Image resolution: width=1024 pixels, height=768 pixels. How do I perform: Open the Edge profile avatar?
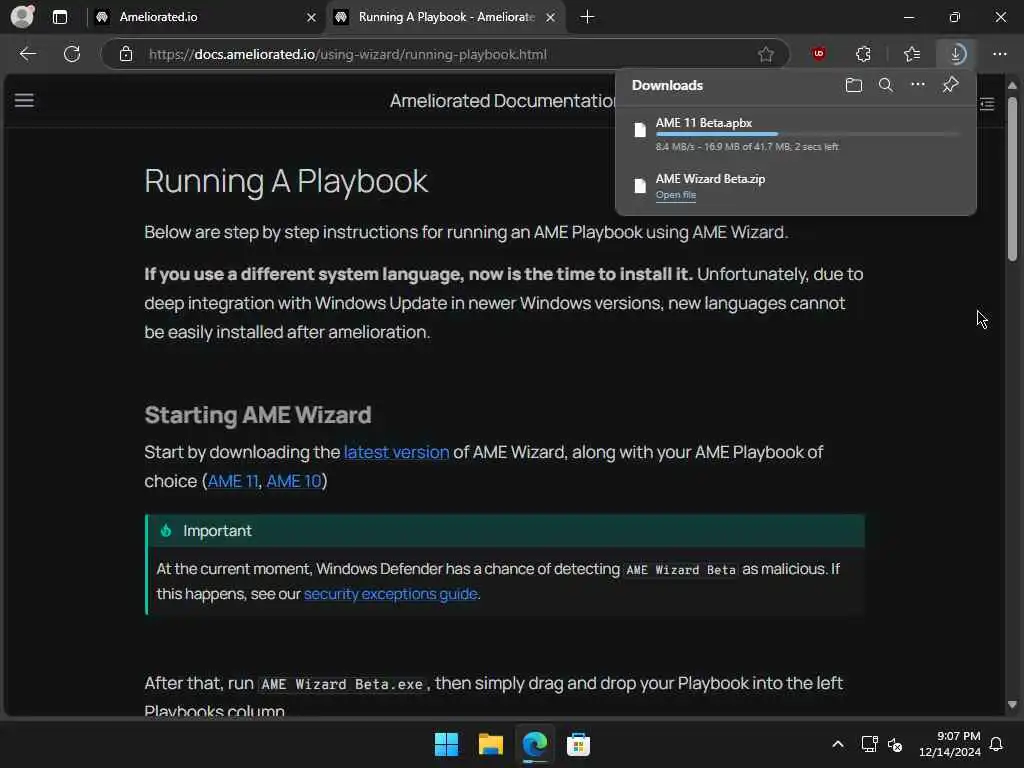pyautogui.click(x=22, y=16)
